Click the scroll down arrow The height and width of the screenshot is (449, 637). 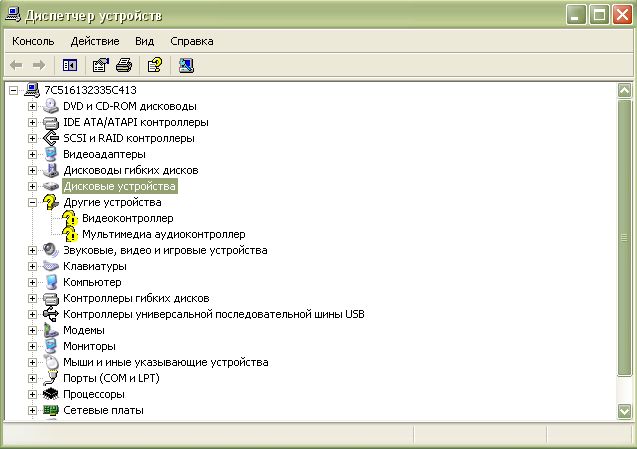pos(624,412)
